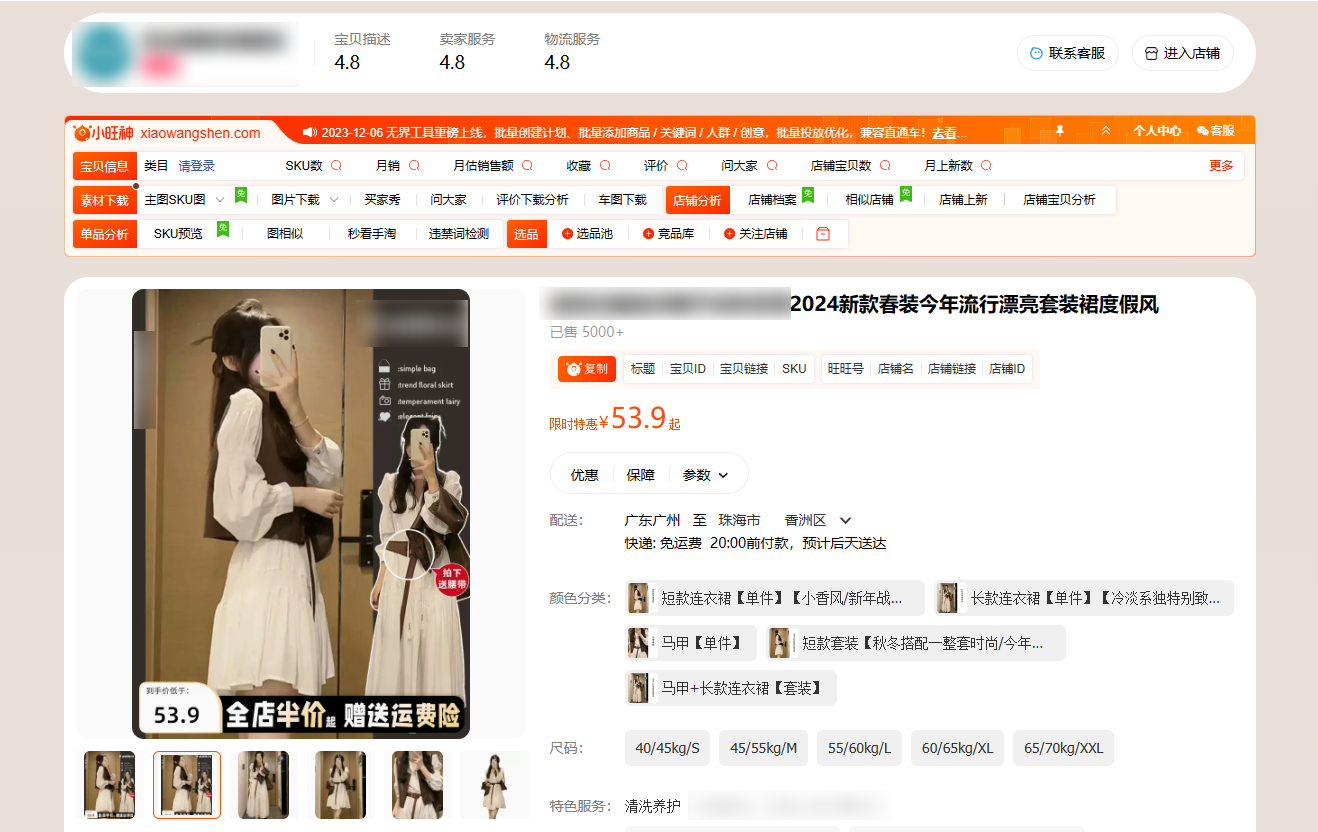Image resolution: width=1318 pixels, height=832 pixels.
Task: Collapse the toolbar with the double-chevron up icon
Action: coord(1105,131)
